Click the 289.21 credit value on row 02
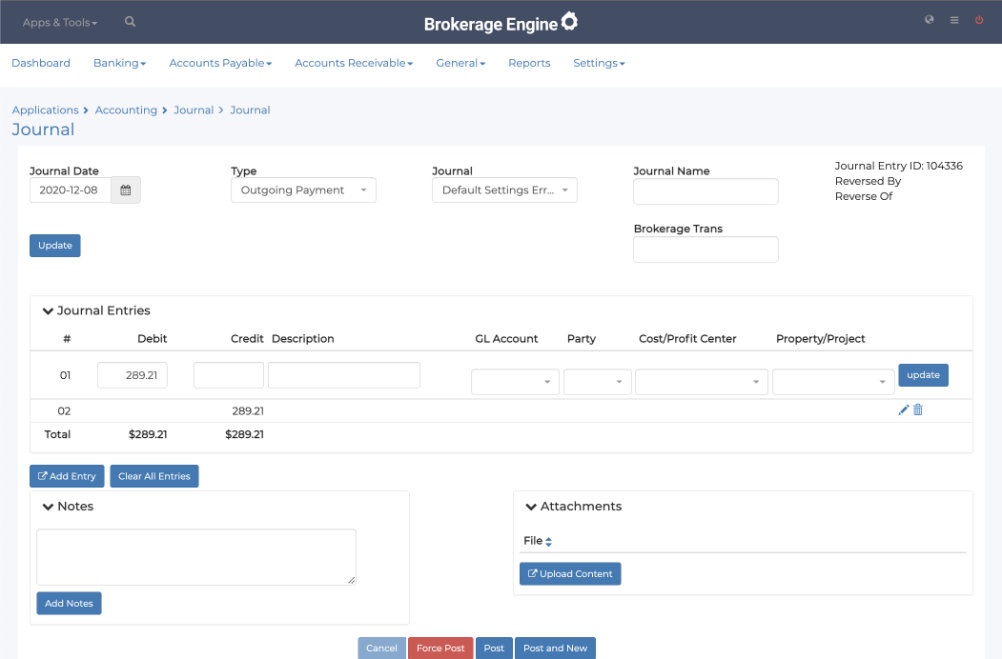The width and height of the screenshot is (1002, 659). coord(248,411)
